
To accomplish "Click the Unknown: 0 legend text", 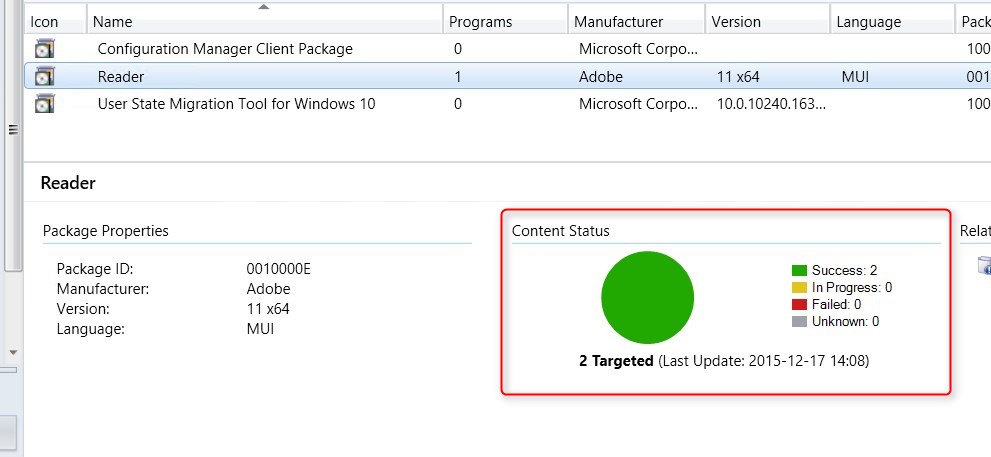I will pyautogui.click(x=846, y=322).
